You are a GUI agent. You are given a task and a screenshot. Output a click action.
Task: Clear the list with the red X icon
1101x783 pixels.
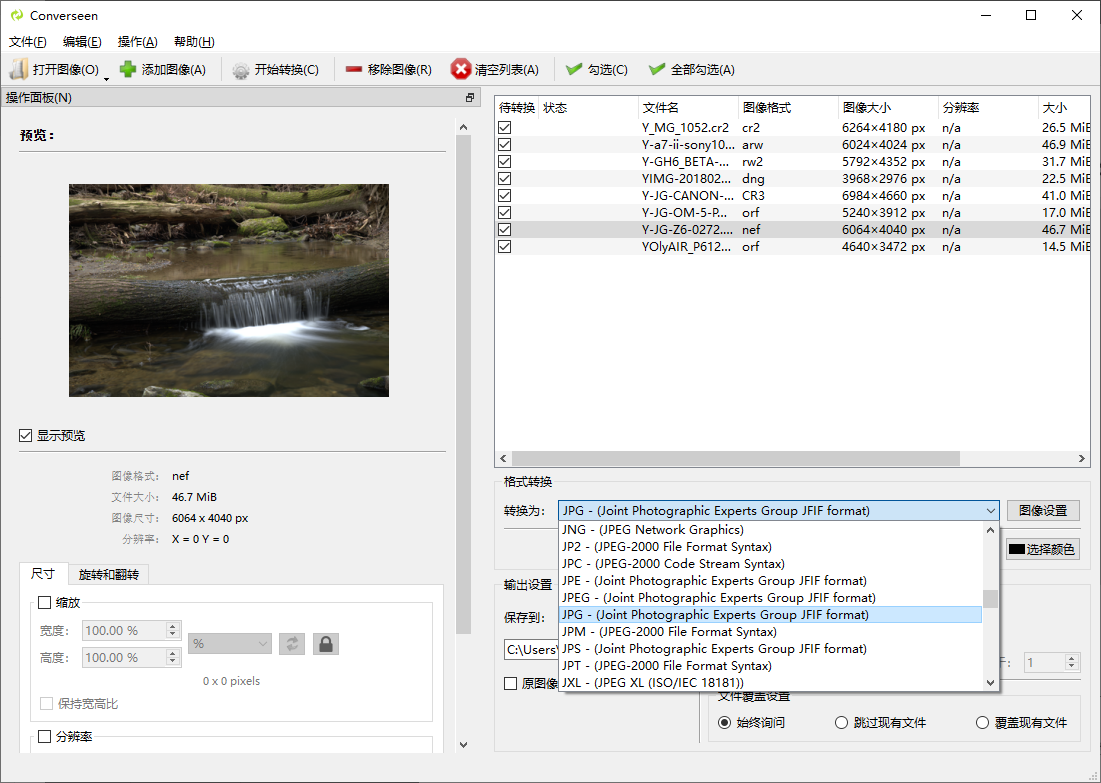click(x=461, y=69)
